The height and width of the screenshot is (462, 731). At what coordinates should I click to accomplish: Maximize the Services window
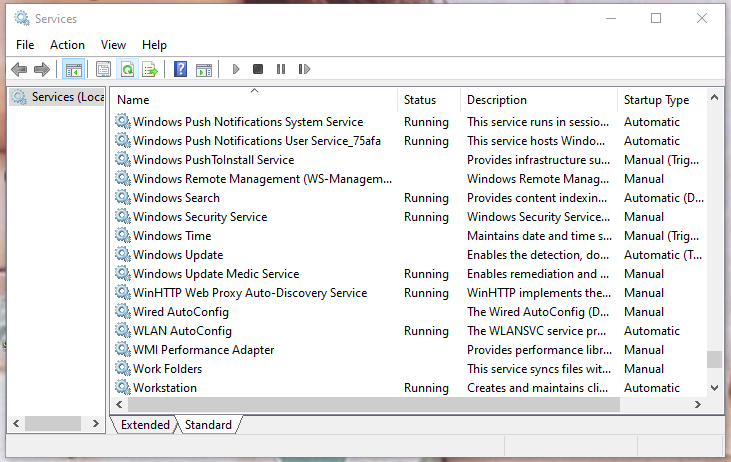coord(656,18)
